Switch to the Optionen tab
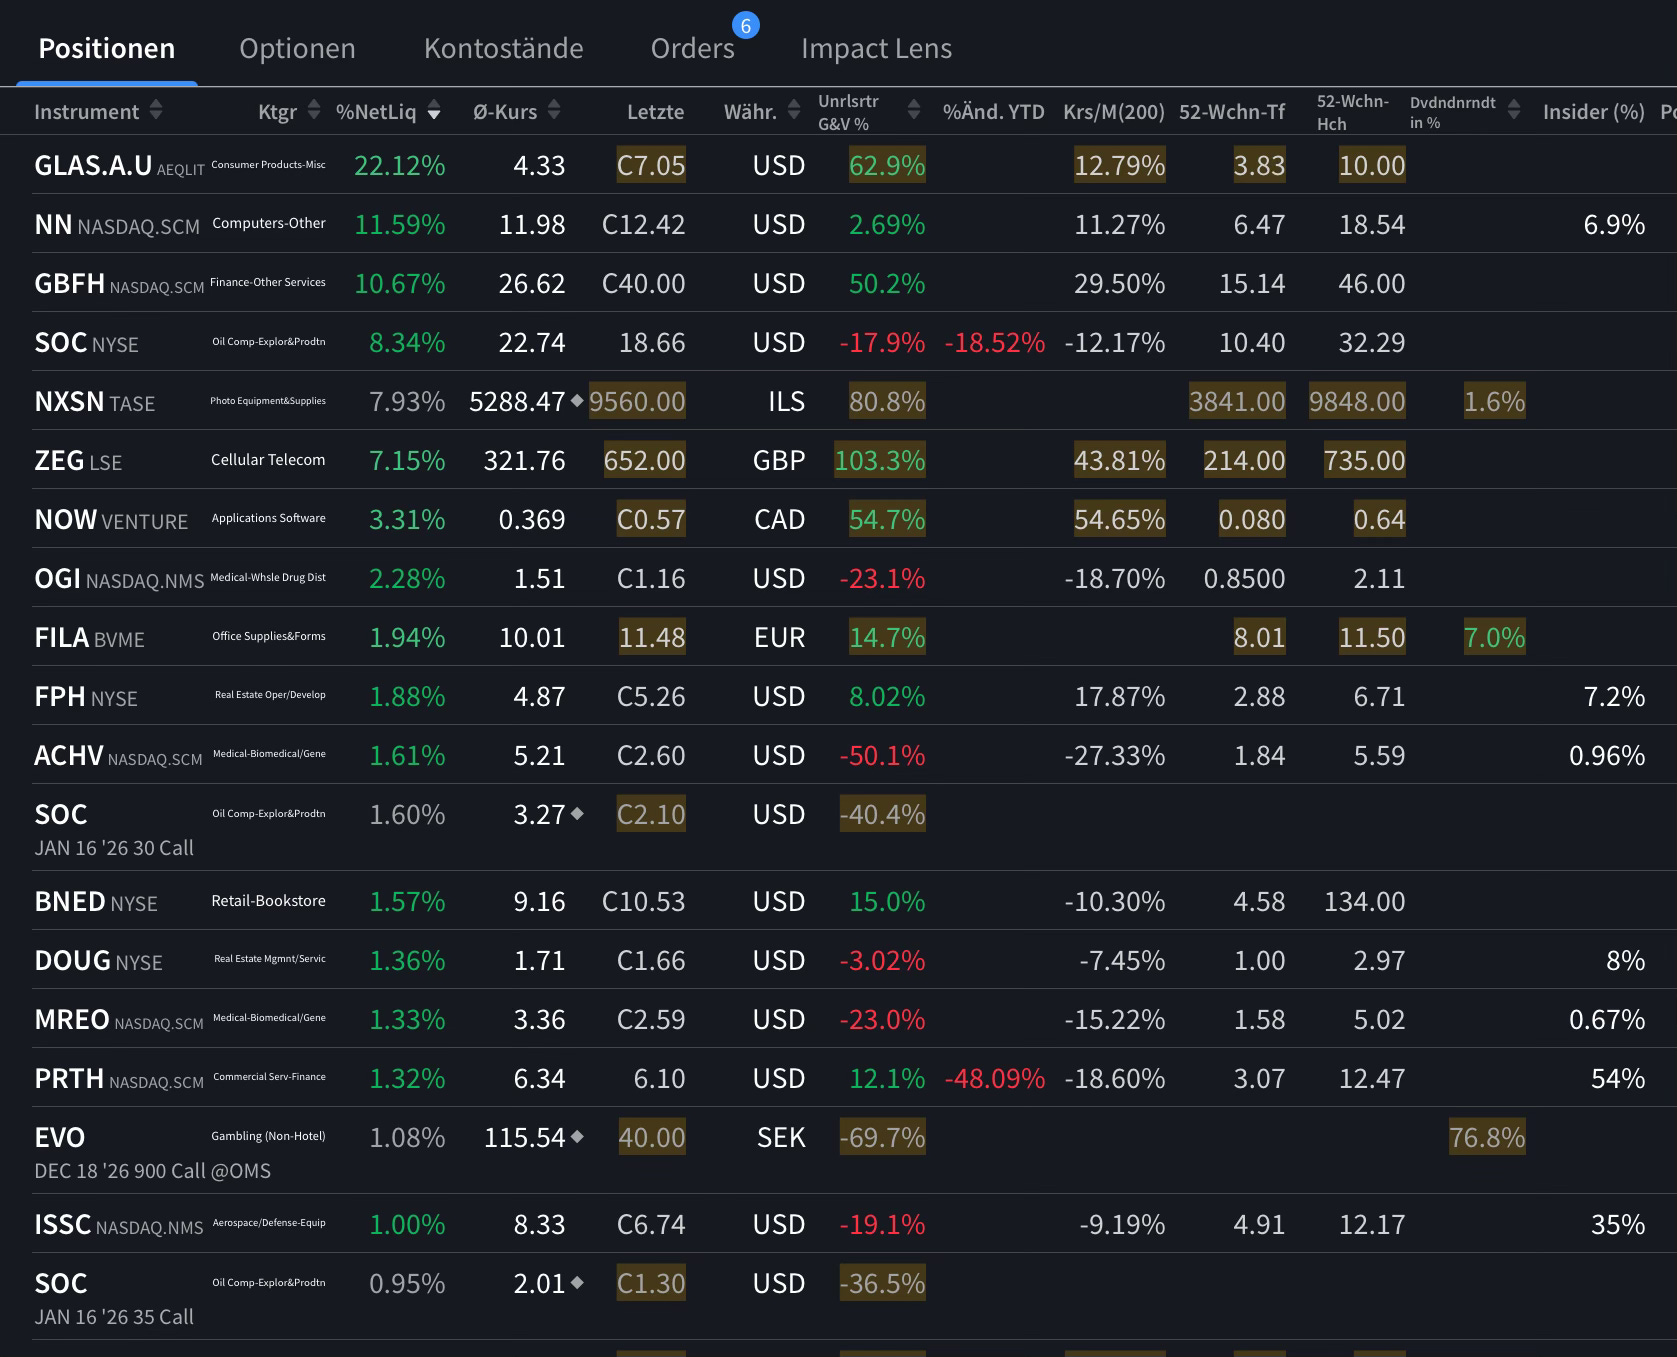1677x1357 pixels. [x=297, y=48]
